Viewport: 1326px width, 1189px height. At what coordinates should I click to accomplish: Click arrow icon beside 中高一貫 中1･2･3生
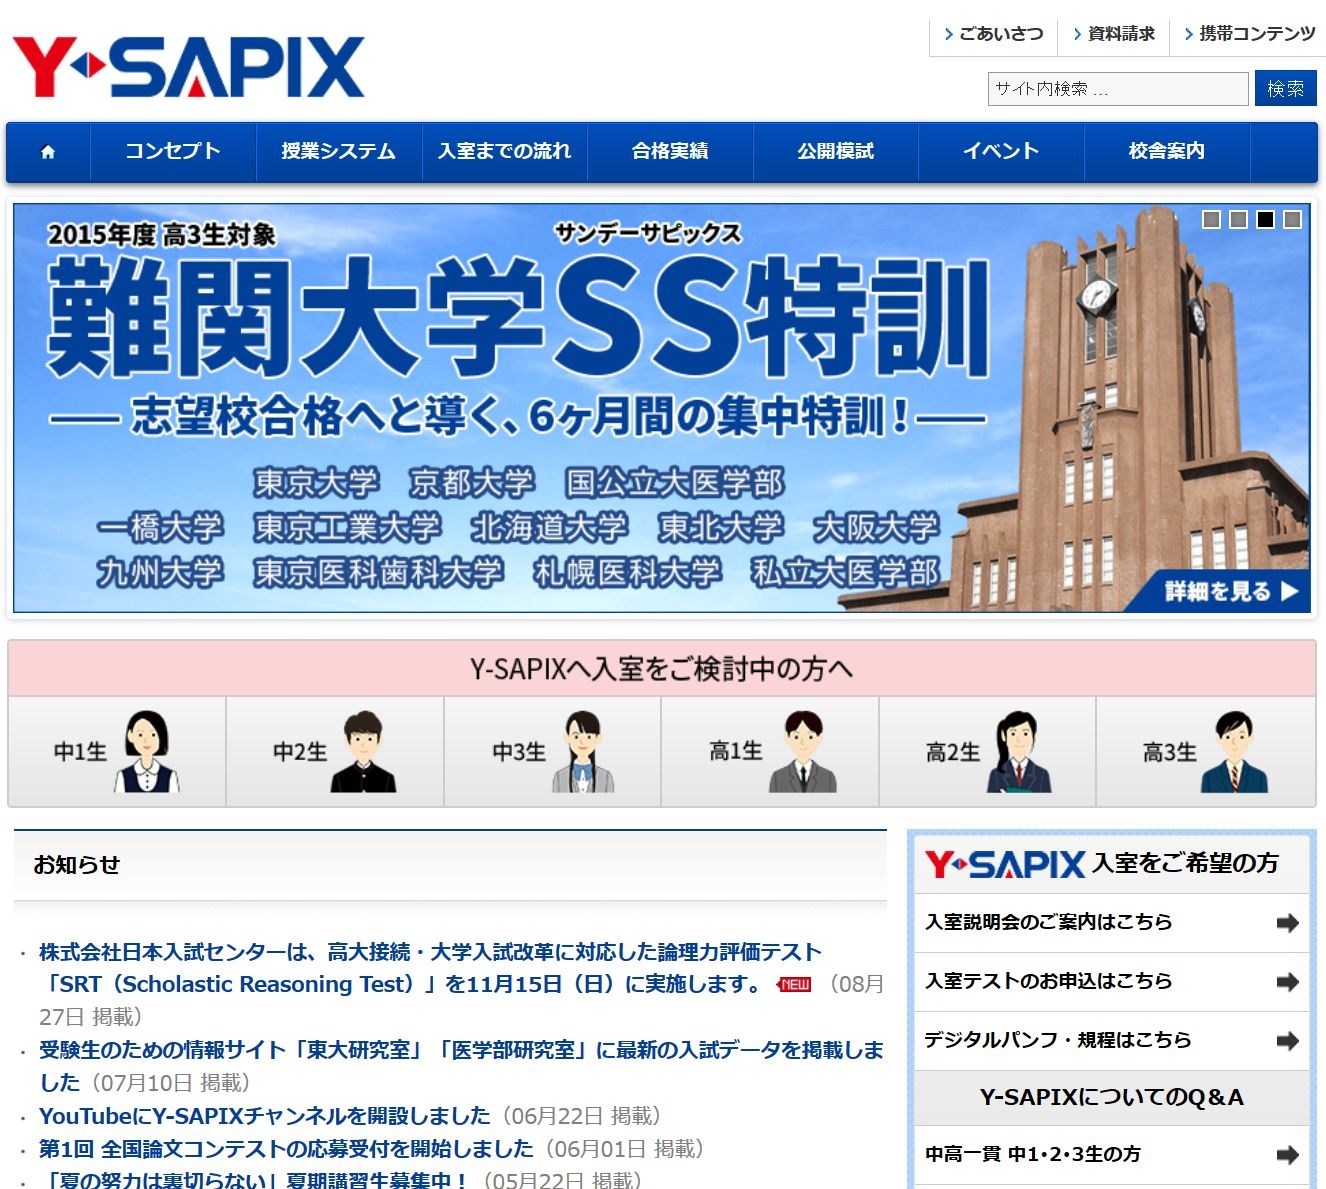click(x=1288, y=1155)
